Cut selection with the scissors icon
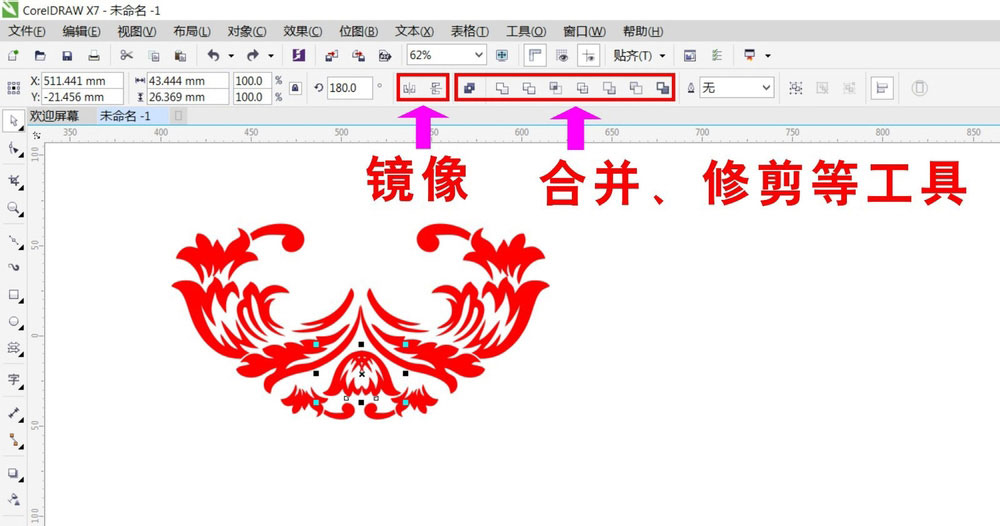Image resolution: width=1000 pixels, height=526 pixels. tap(126, 55)
